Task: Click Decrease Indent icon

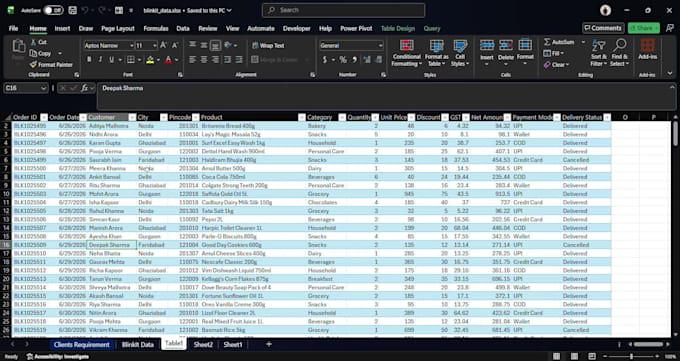Action: click(227, 59)
